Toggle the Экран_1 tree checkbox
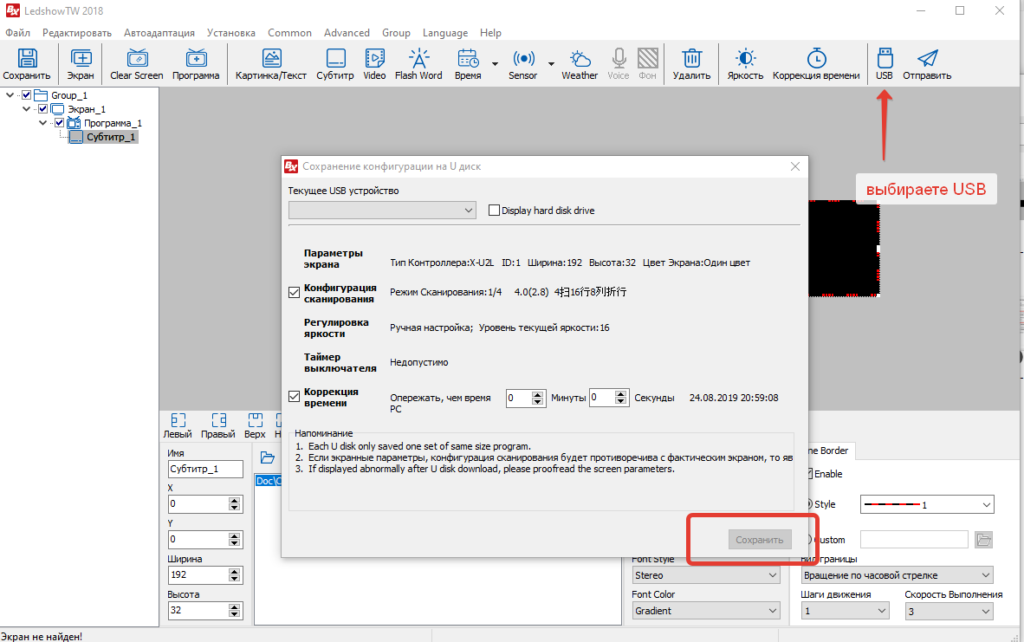Image resolution: width=1024 pixels, height=642 pixels. point(42,109)
